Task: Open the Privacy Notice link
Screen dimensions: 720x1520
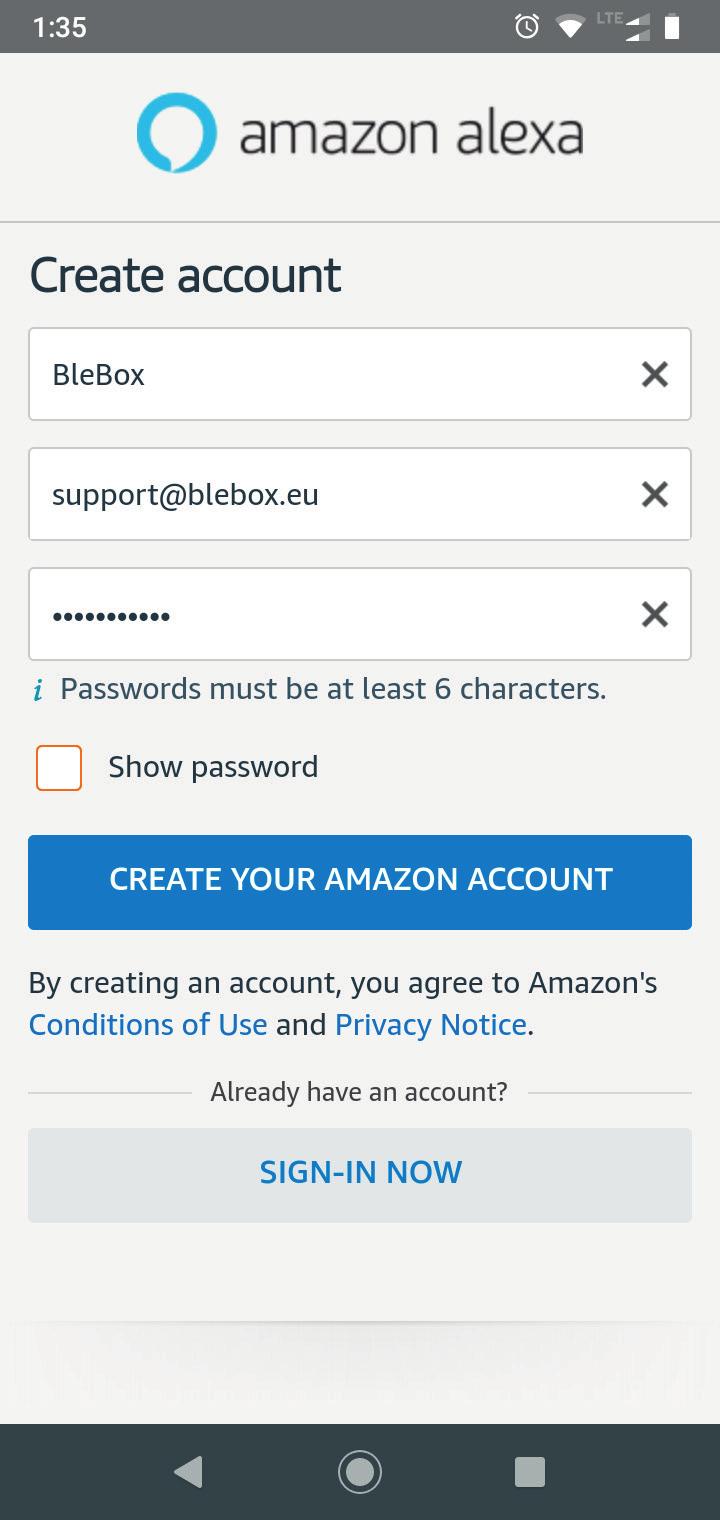Action: click(x=431, y=1025)
